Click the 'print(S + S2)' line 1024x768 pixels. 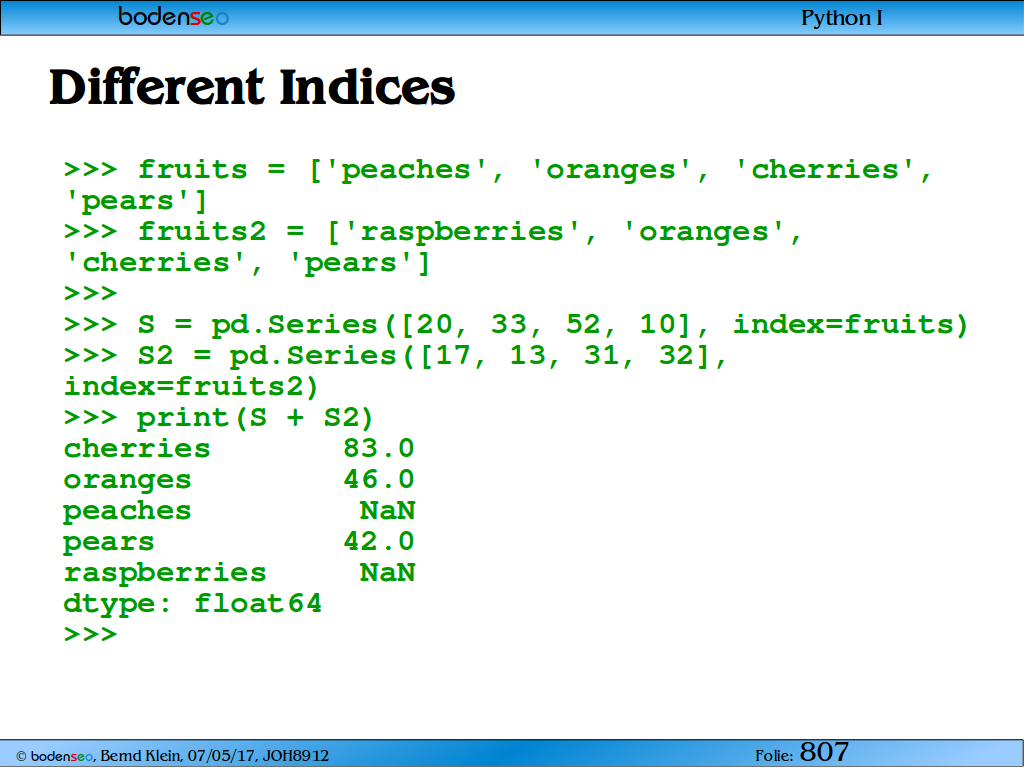coord(218,418)
